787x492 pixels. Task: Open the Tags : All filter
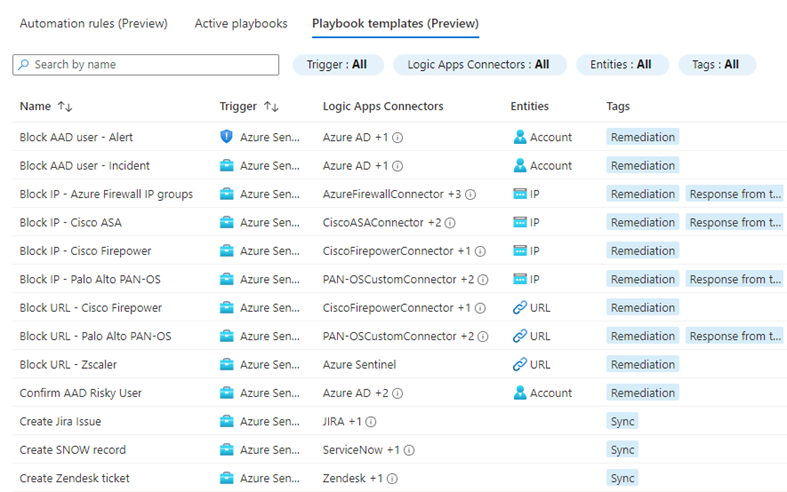[x=716, y=65]
